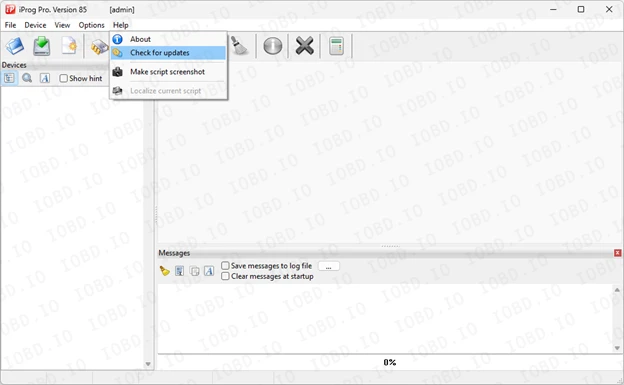Select Make script screenshot menu item
This screenshot has width=624, height=385.
coord(168,72)
